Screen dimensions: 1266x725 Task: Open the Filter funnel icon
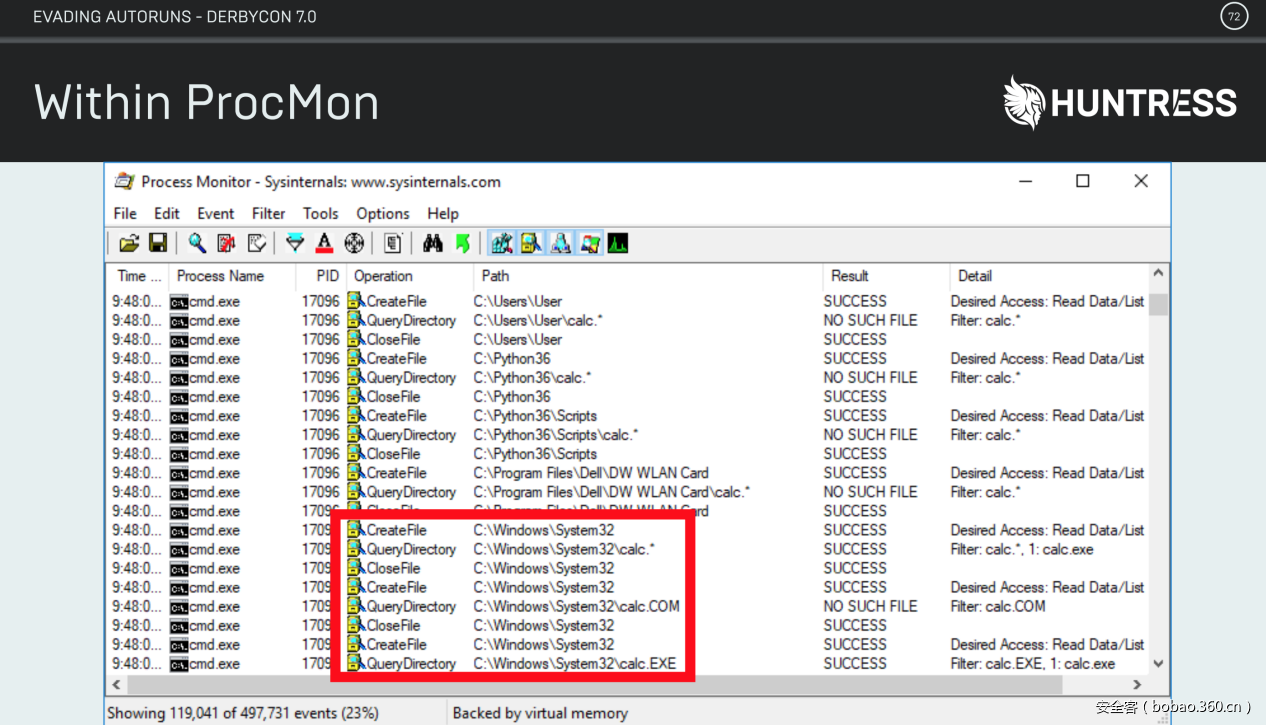pyautogui.click(x=295, y=243)
